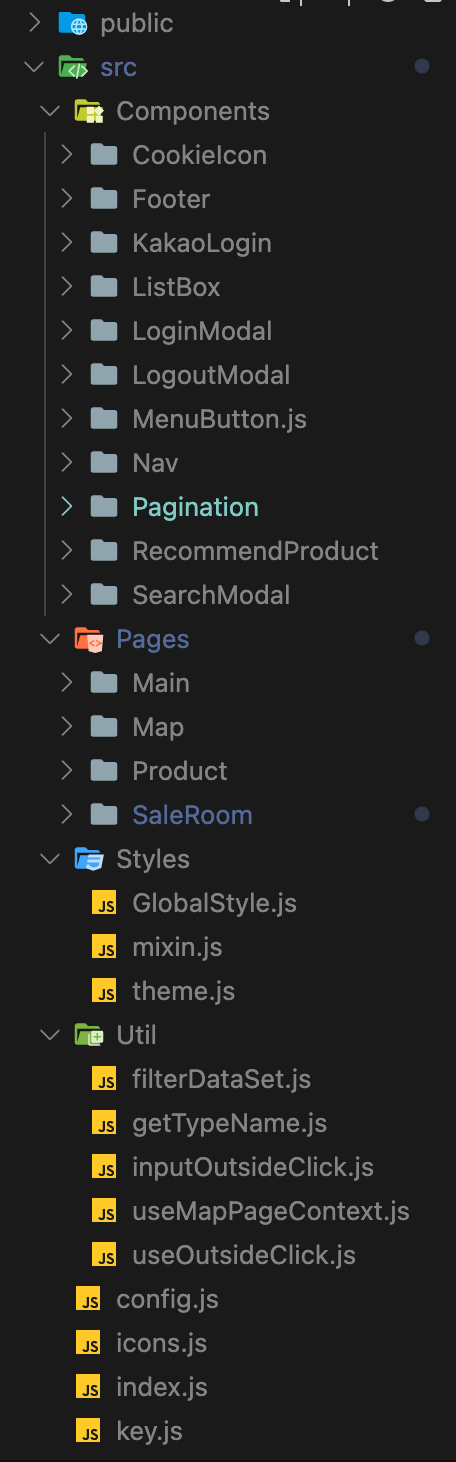Open filterDataSet.js file
Screen dimensions: 456x1462
pyautogui.click(x=221, y=1079)
